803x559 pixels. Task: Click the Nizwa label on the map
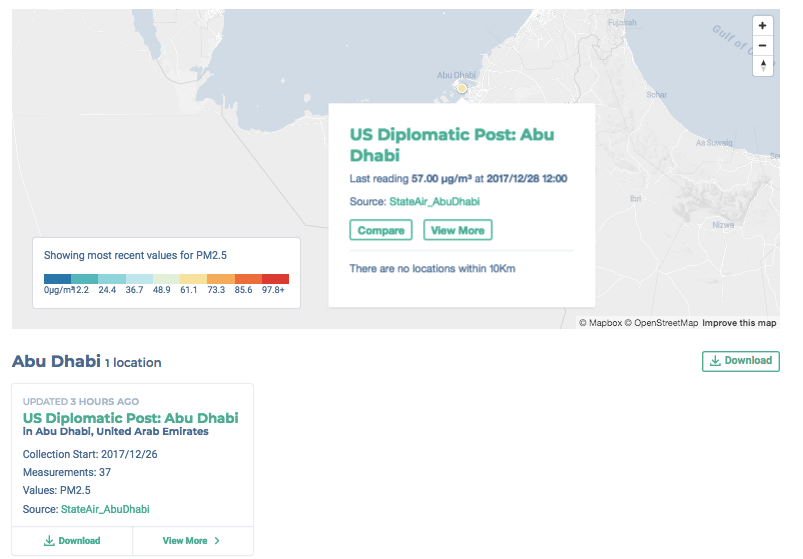[723, 225]
